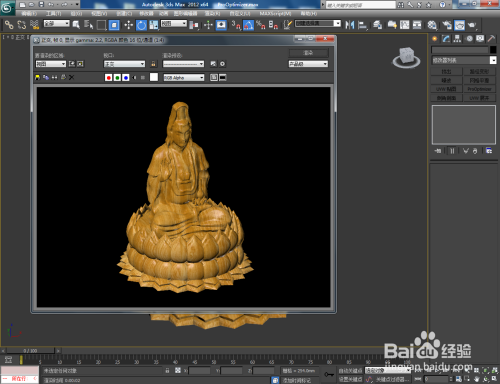
Task: Toggle keyboard shortcut override button
Action: tap(221, 25)
